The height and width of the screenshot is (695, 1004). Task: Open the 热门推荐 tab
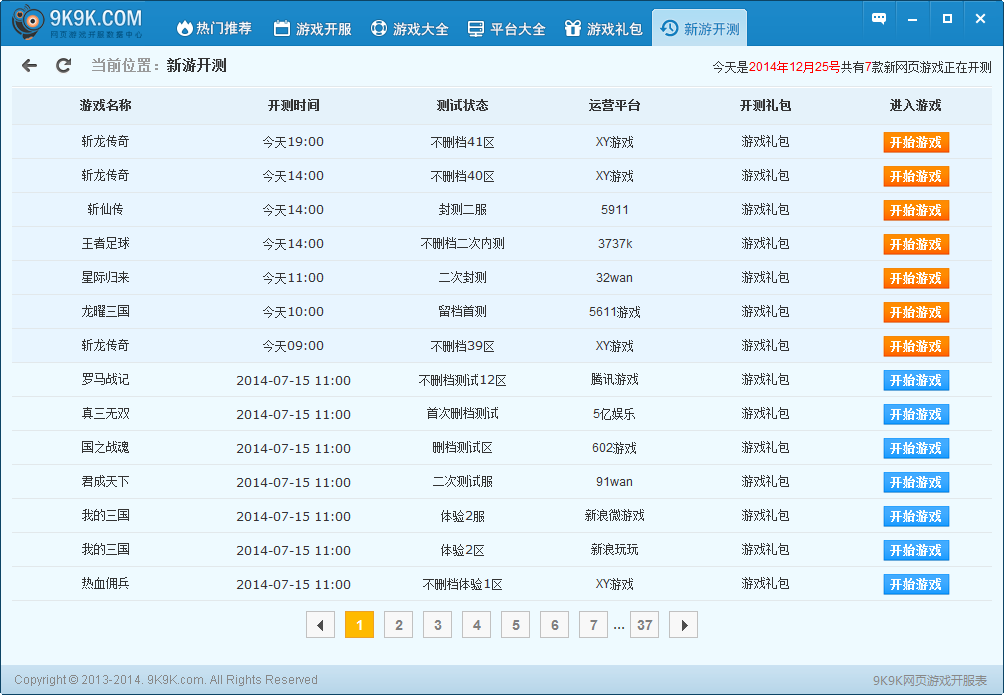(214, 29)
